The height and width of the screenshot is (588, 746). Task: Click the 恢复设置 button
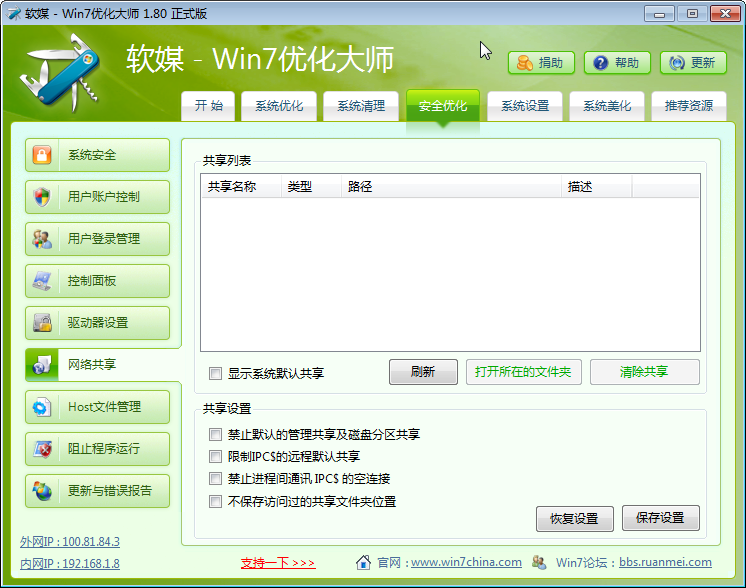[575, 519]
